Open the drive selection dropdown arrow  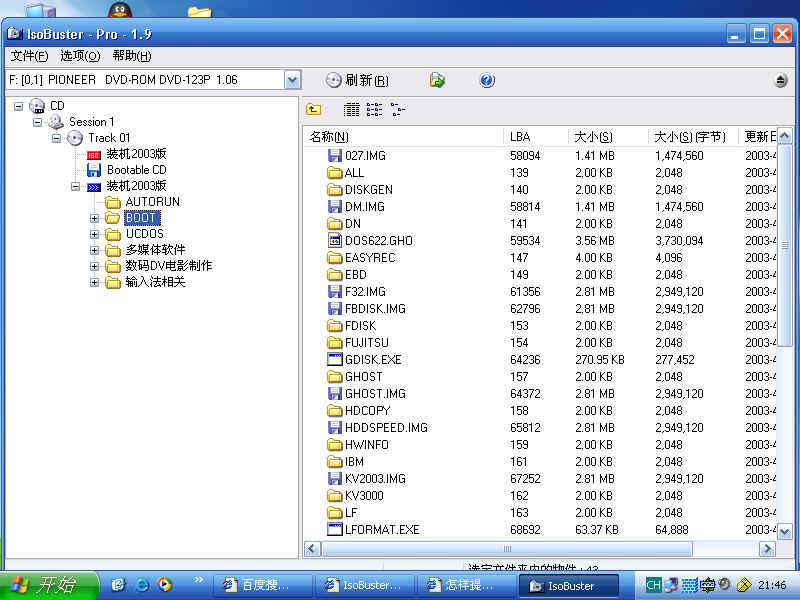coord(292,80)
